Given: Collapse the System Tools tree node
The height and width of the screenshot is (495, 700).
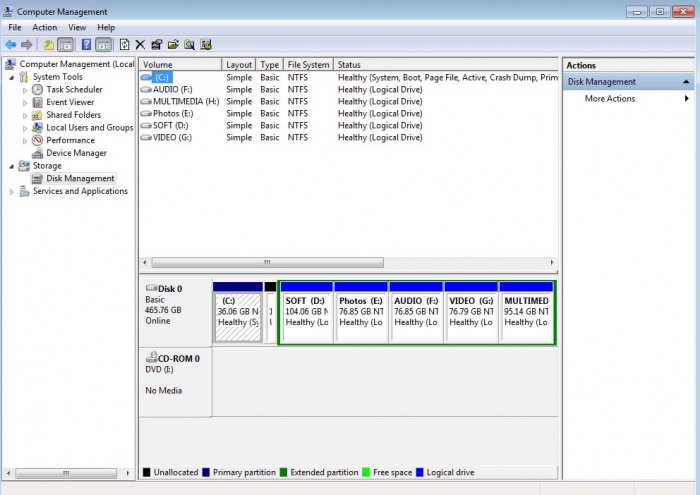Looking at the screenshot, I should click(12, 77).
